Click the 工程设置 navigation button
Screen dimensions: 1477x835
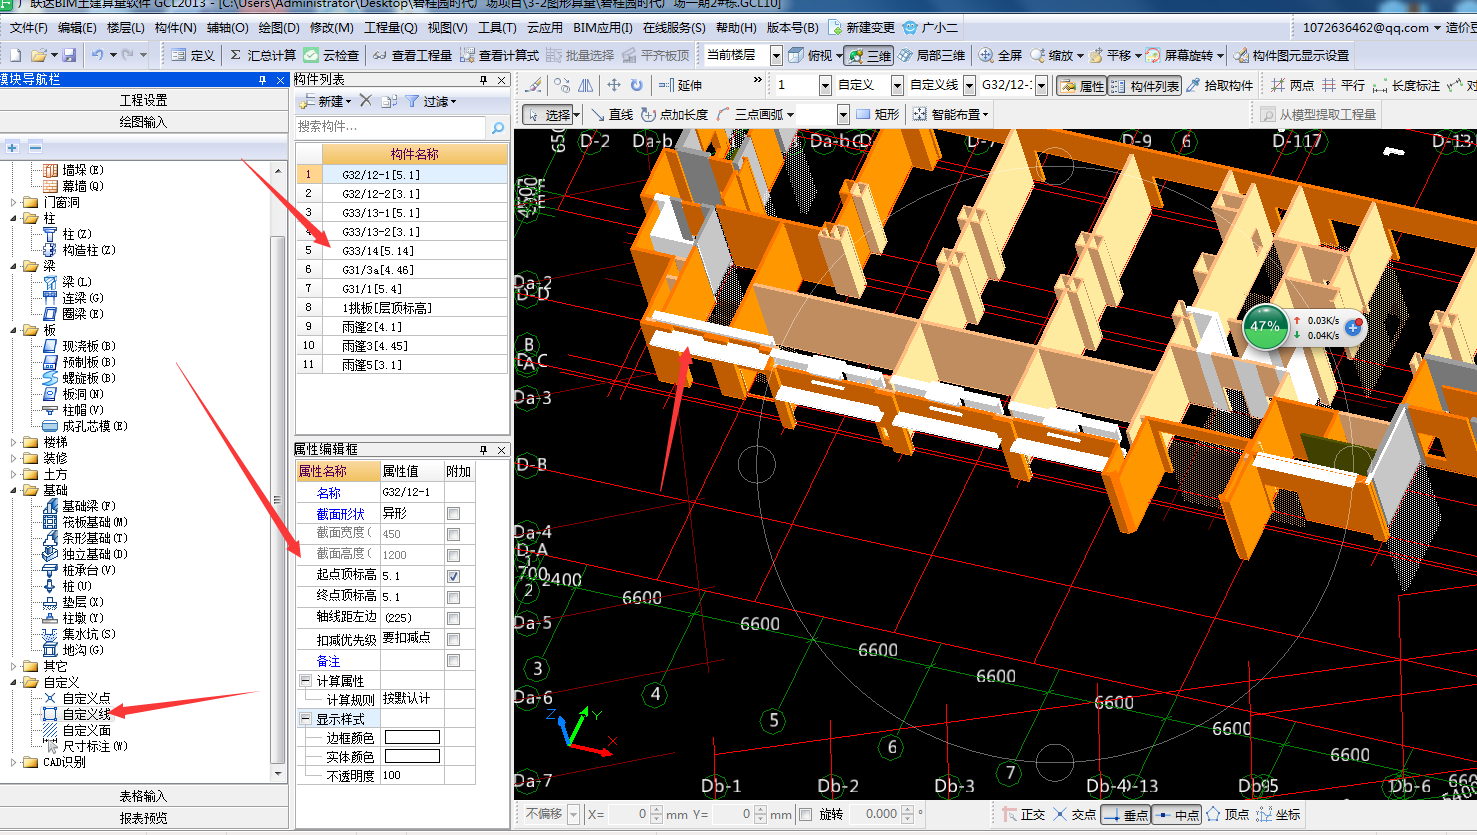tap(144, 100)
